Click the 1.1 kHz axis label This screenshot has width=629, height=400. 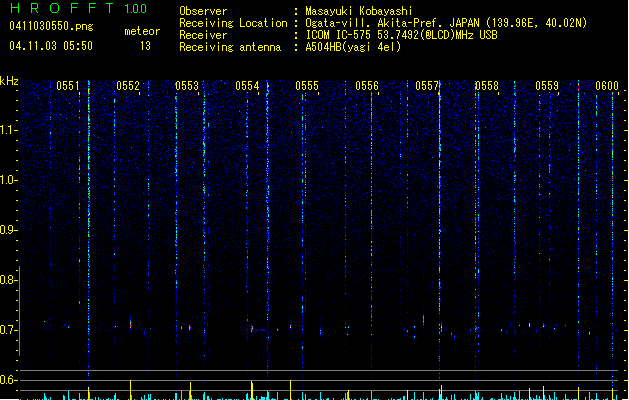[8, 130]
